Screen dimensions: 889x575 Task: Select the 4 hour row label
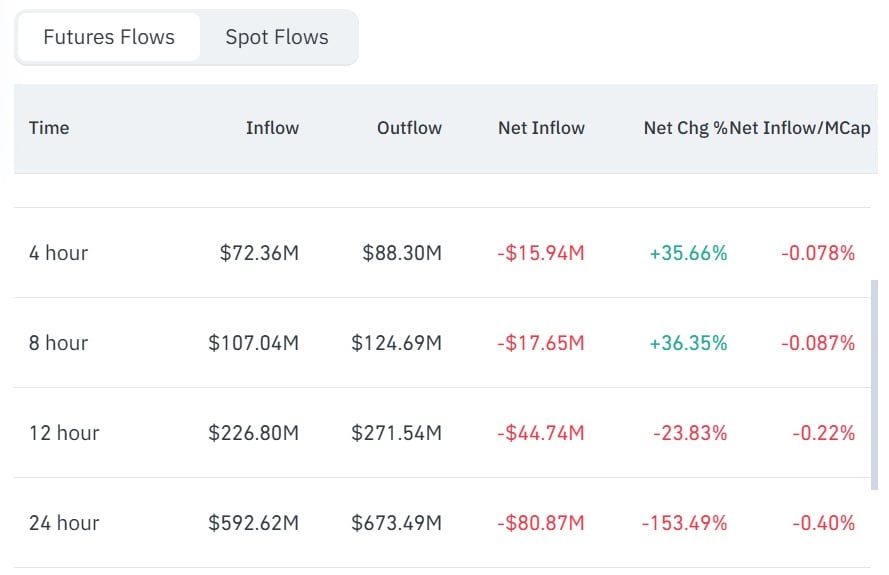(x=58, y=253)
